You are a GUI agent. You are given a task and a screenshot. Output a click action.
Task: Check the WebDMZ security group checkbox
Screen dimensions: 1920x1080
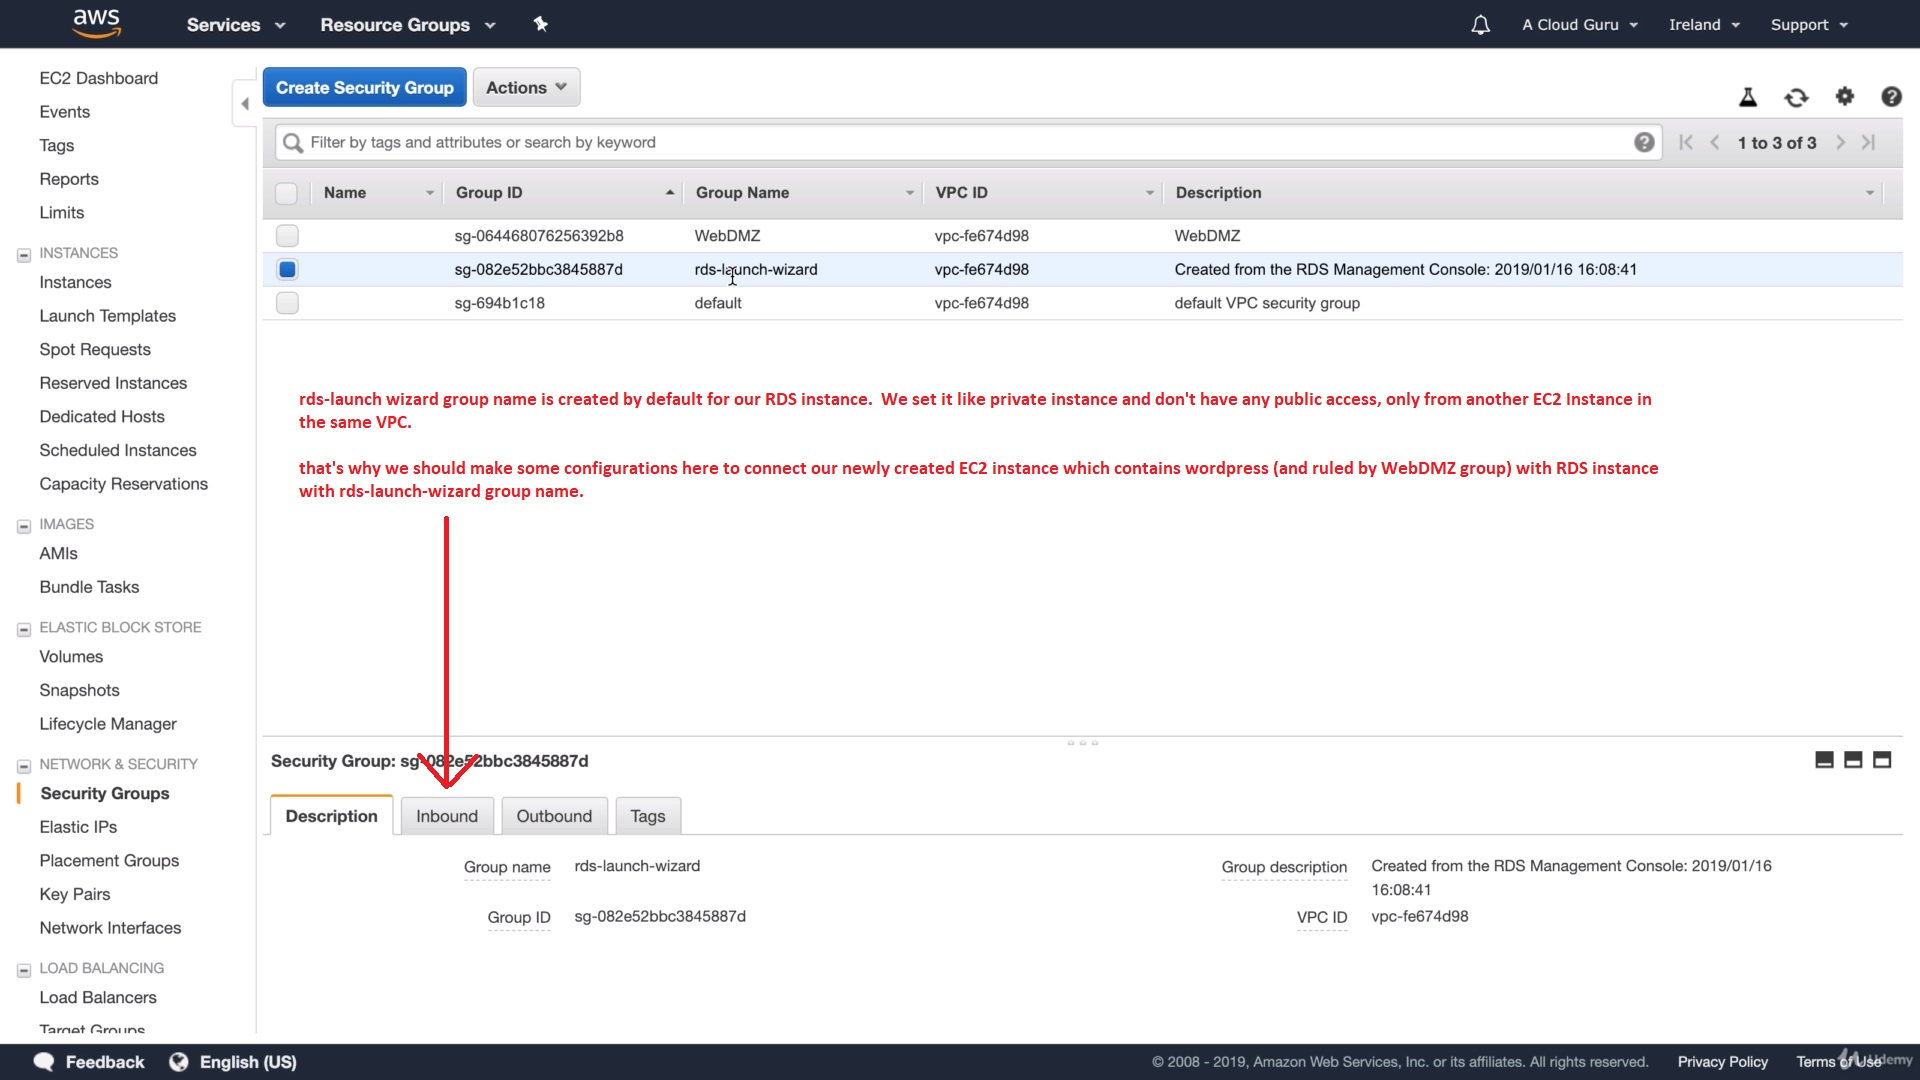(287, 236)
